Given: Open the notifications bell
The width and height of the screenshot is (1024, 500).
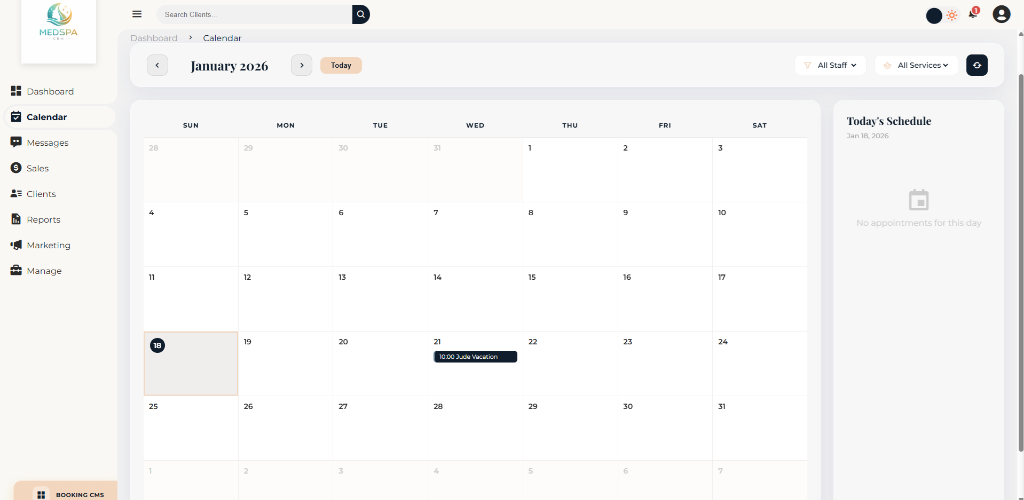Looking at the screenshot, I should pyautogui.click(x=973, y=14).
